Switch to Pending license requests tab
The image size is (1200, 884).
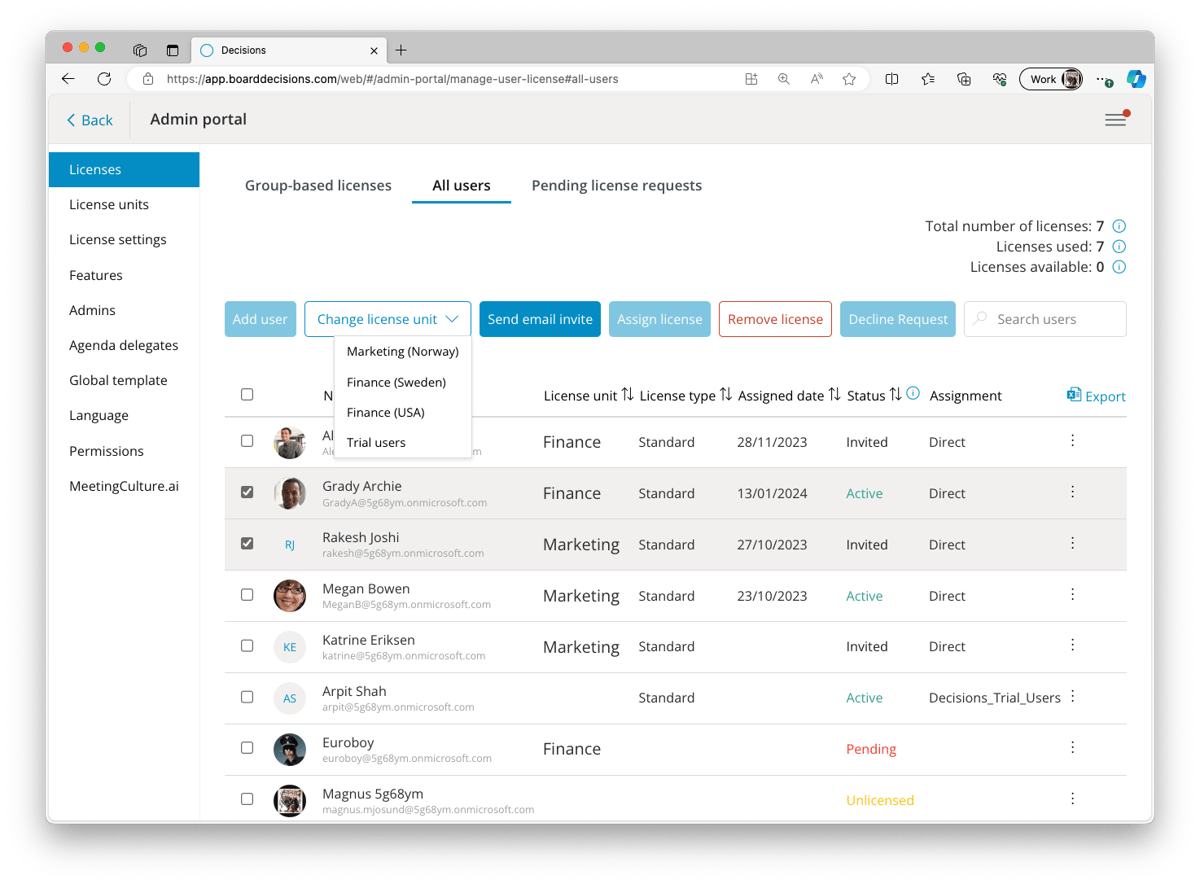(x=616, y=186)
